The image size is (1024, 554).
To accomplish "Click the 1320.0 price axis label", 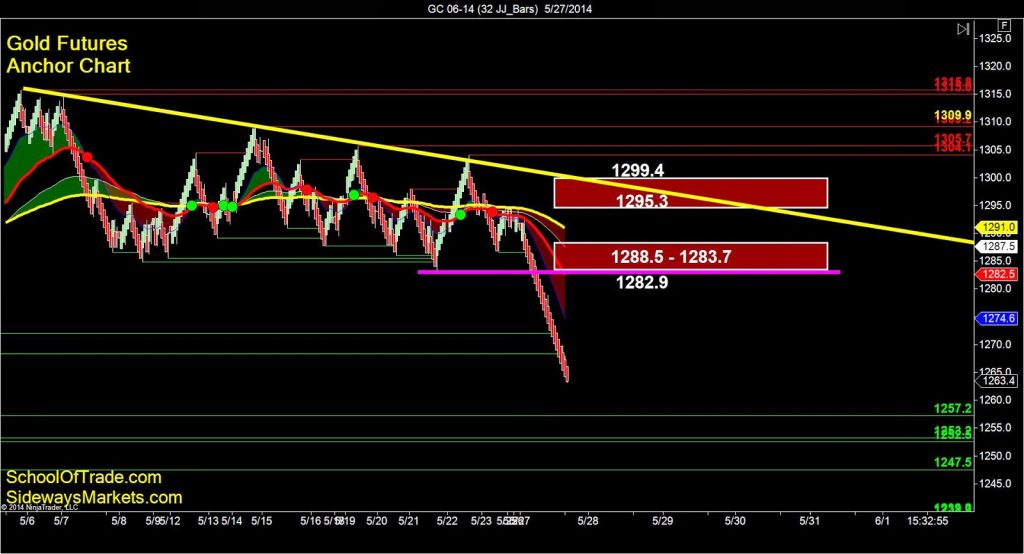I will [996, 66].
